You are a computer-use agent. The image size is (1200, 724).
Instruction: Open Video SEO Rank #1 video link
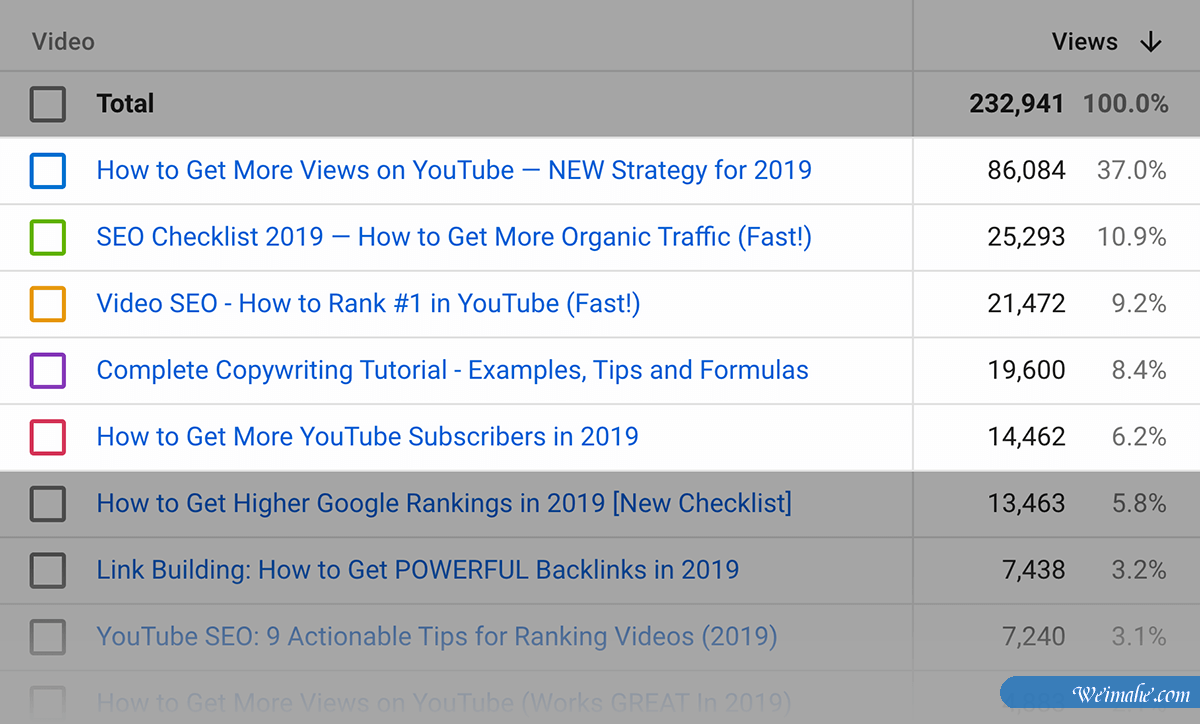(x=368, y=304)
